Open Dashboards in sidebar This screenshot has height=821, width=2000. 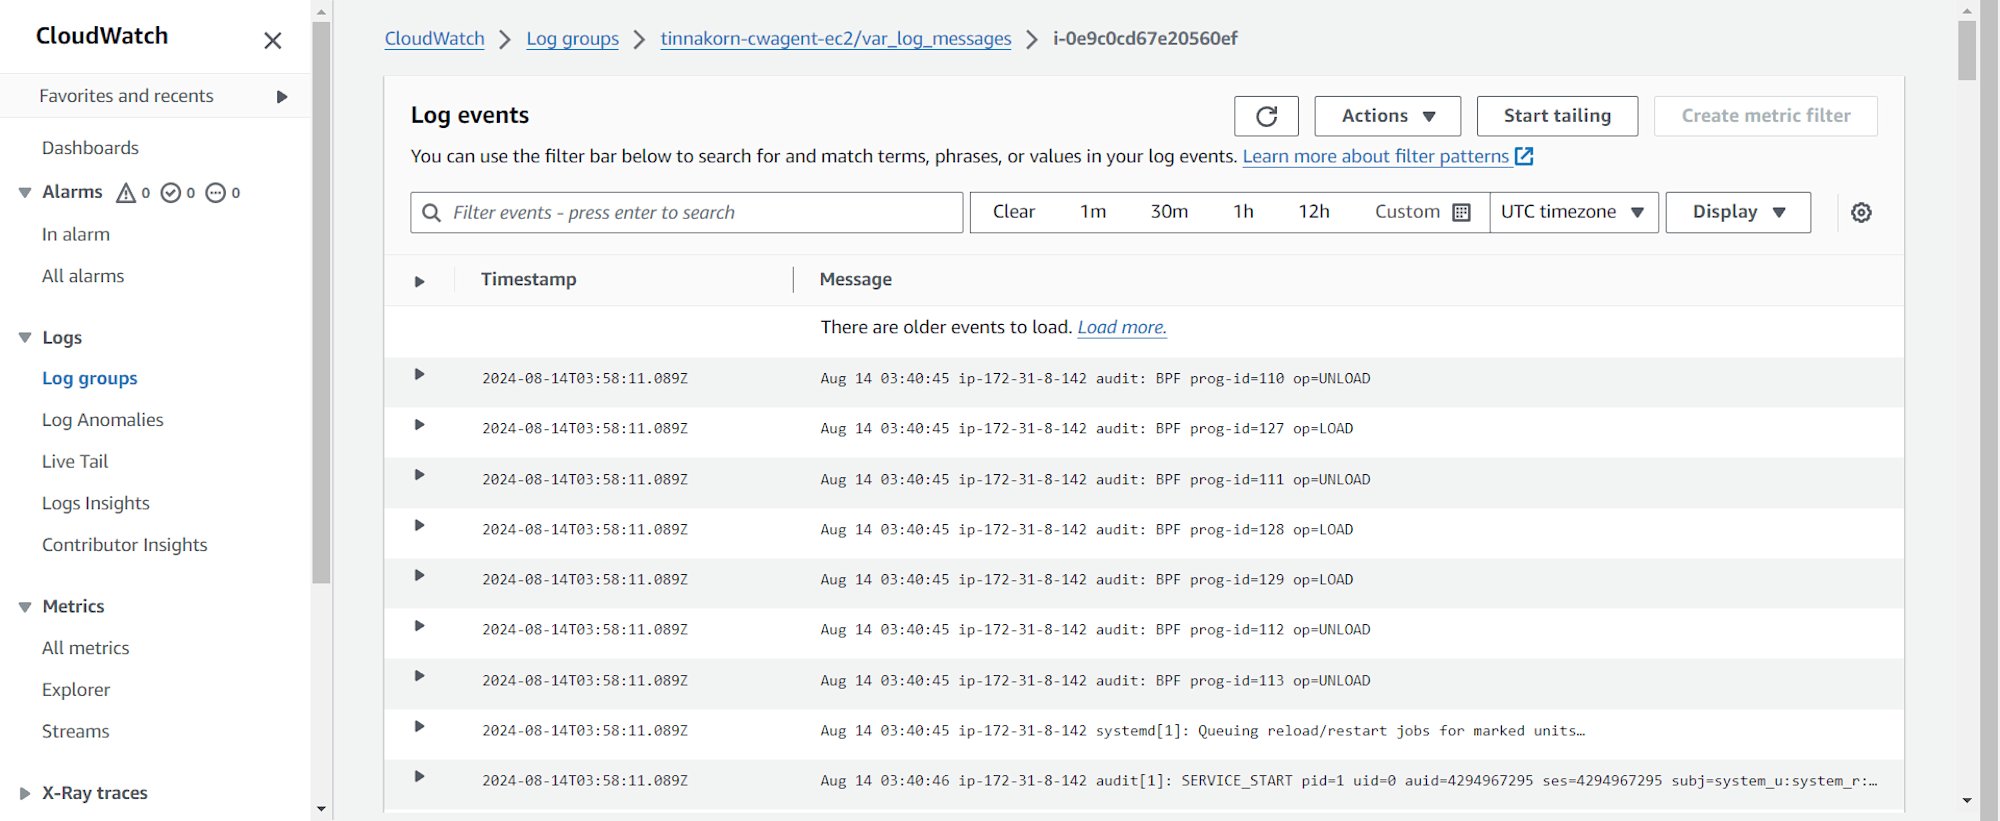[90, 148]
